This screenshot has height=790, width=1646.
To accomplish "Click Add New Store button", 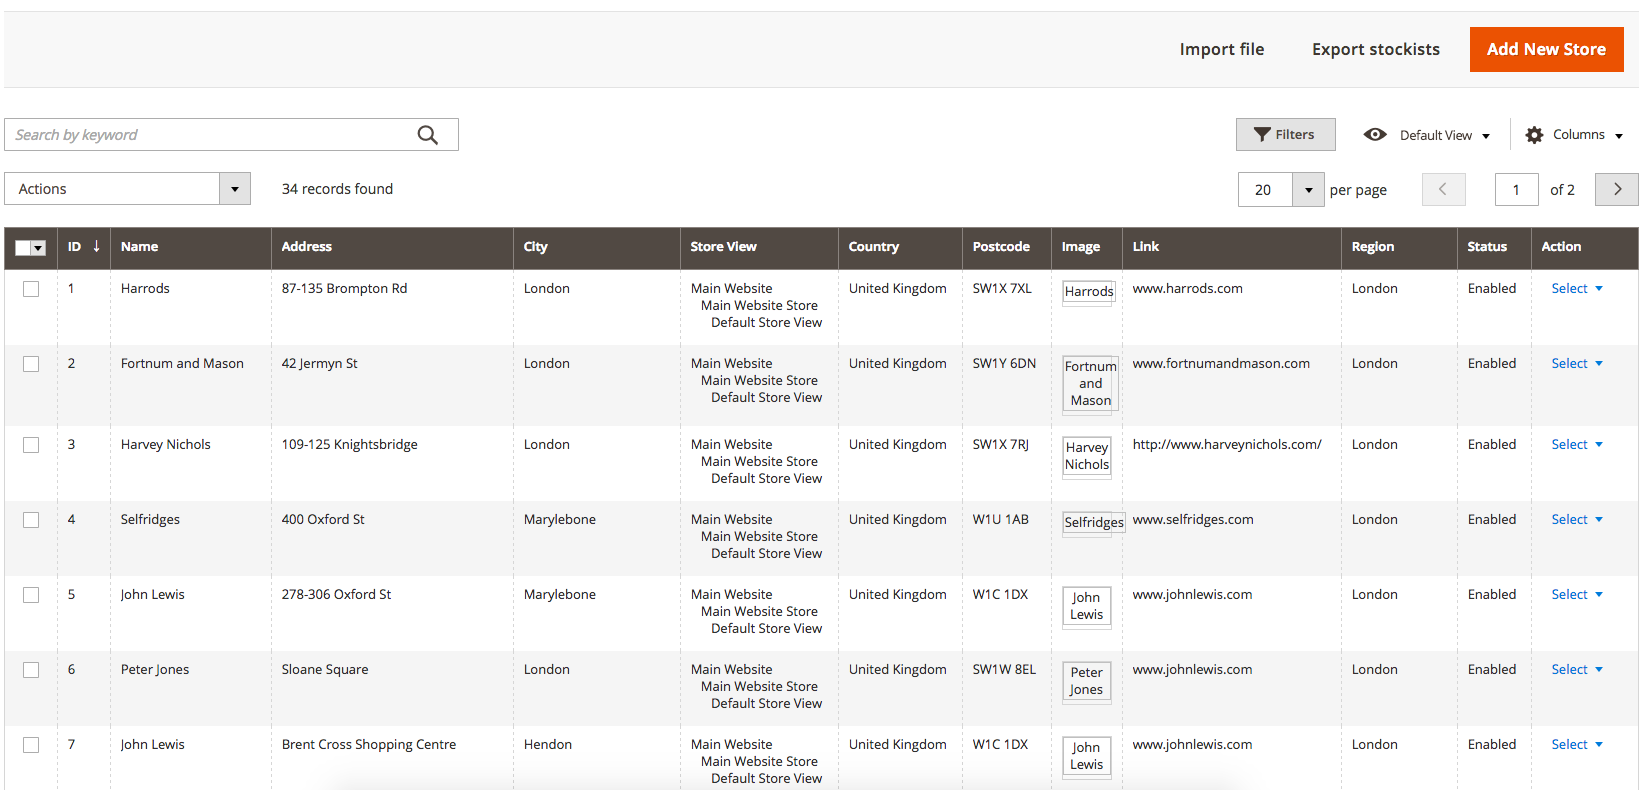I will [1546, 49].
